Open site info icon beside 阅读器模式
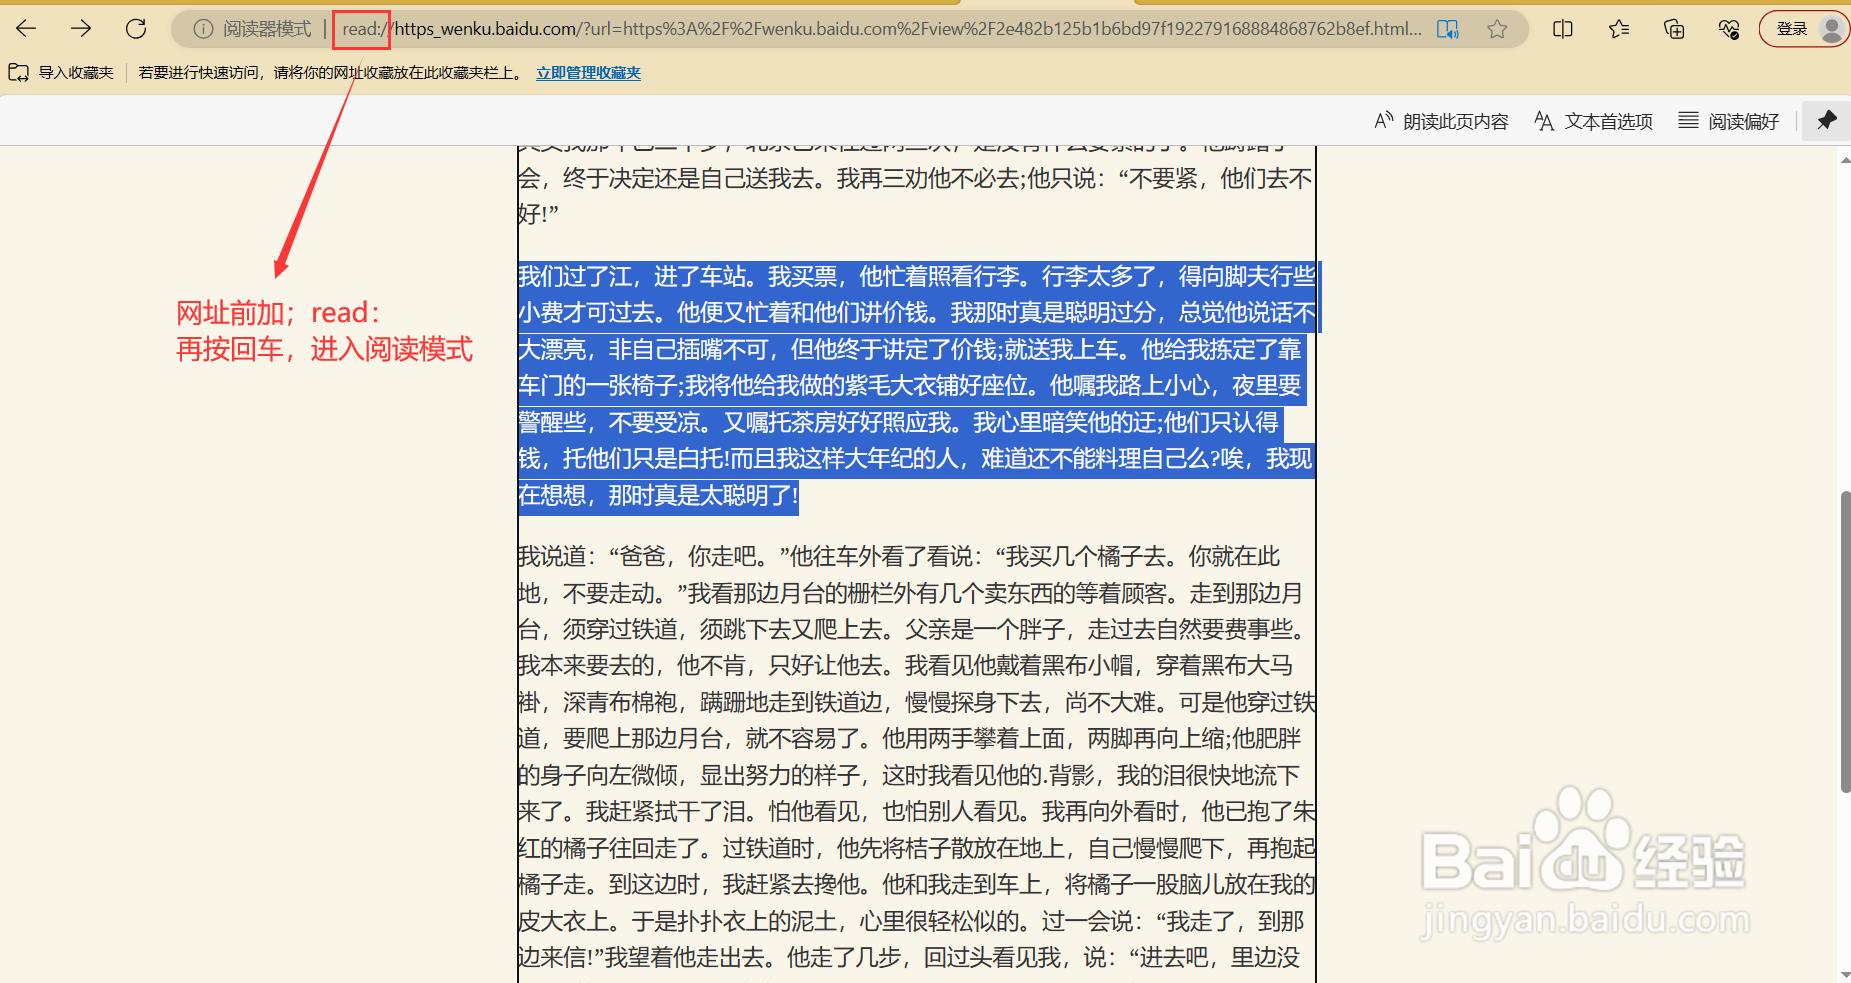 [x=203, y=29]
